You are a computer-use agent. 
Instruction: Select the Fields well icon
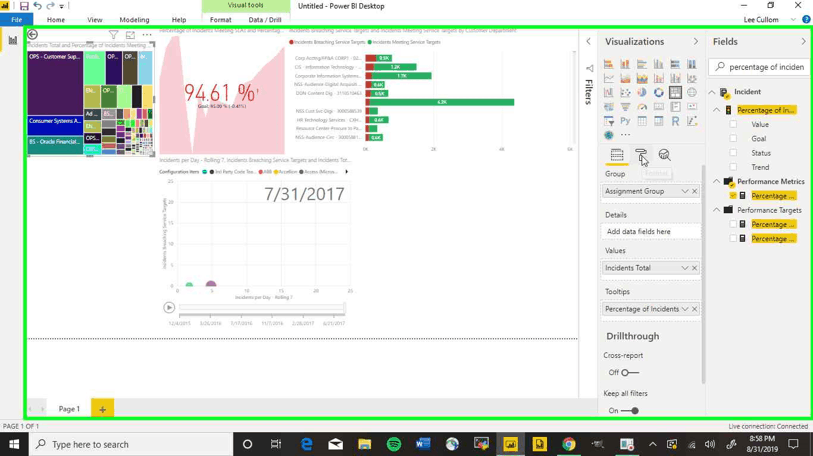click(617, 155)
